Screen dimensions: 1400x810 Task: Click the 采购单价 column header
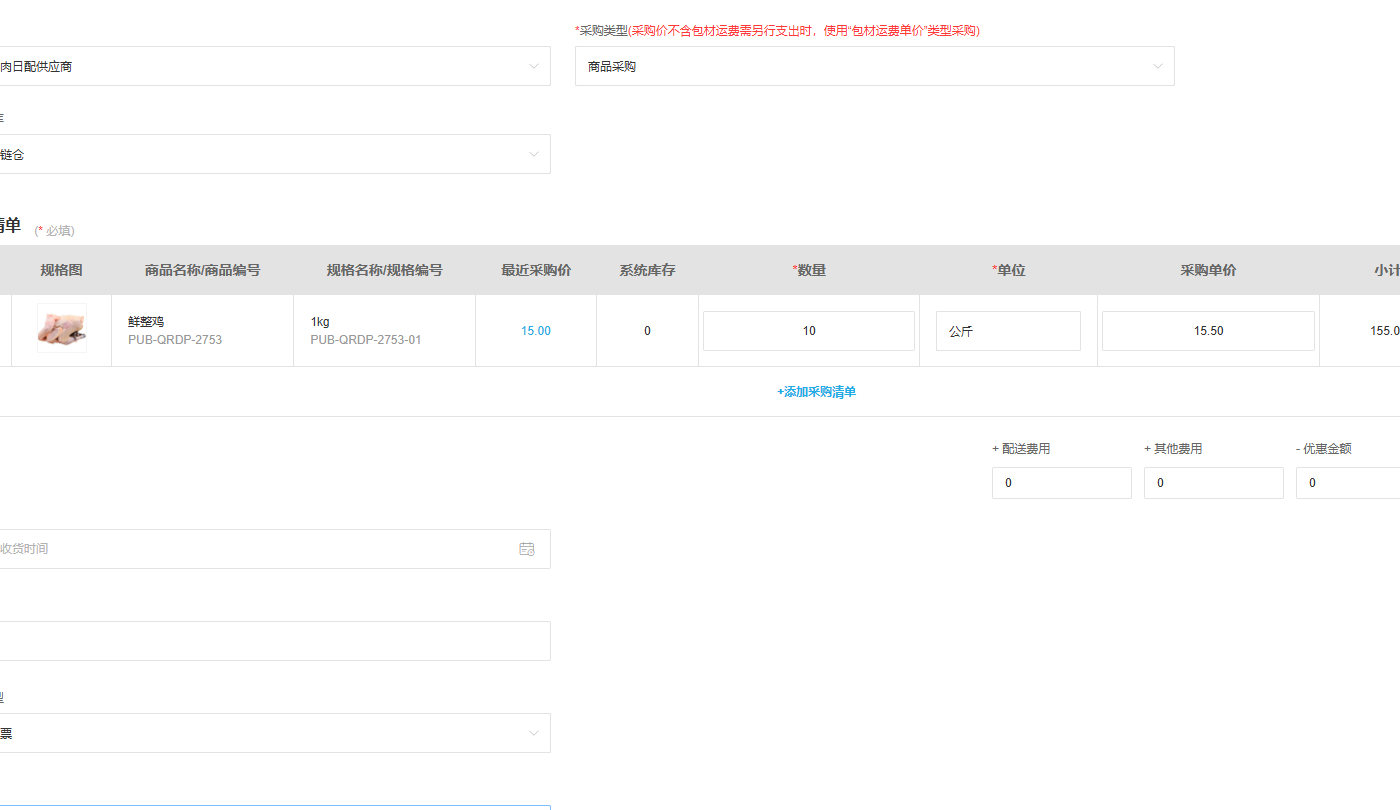point(1208,270)
